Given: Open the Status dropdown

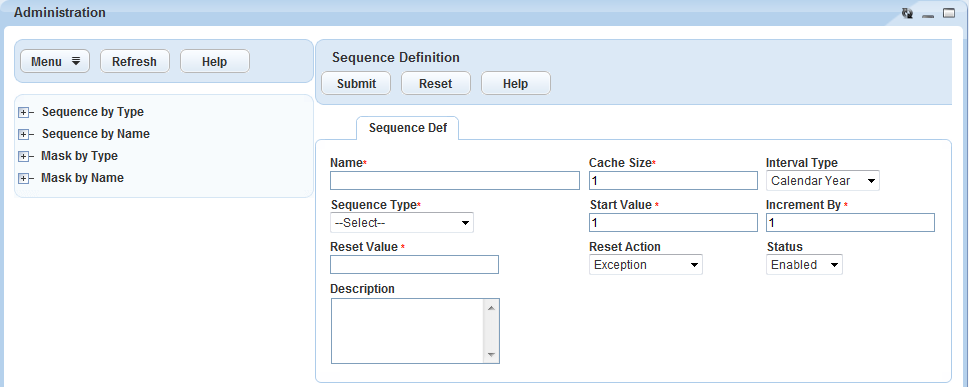Looking at the screenshot, I should (x=804, y=265).
